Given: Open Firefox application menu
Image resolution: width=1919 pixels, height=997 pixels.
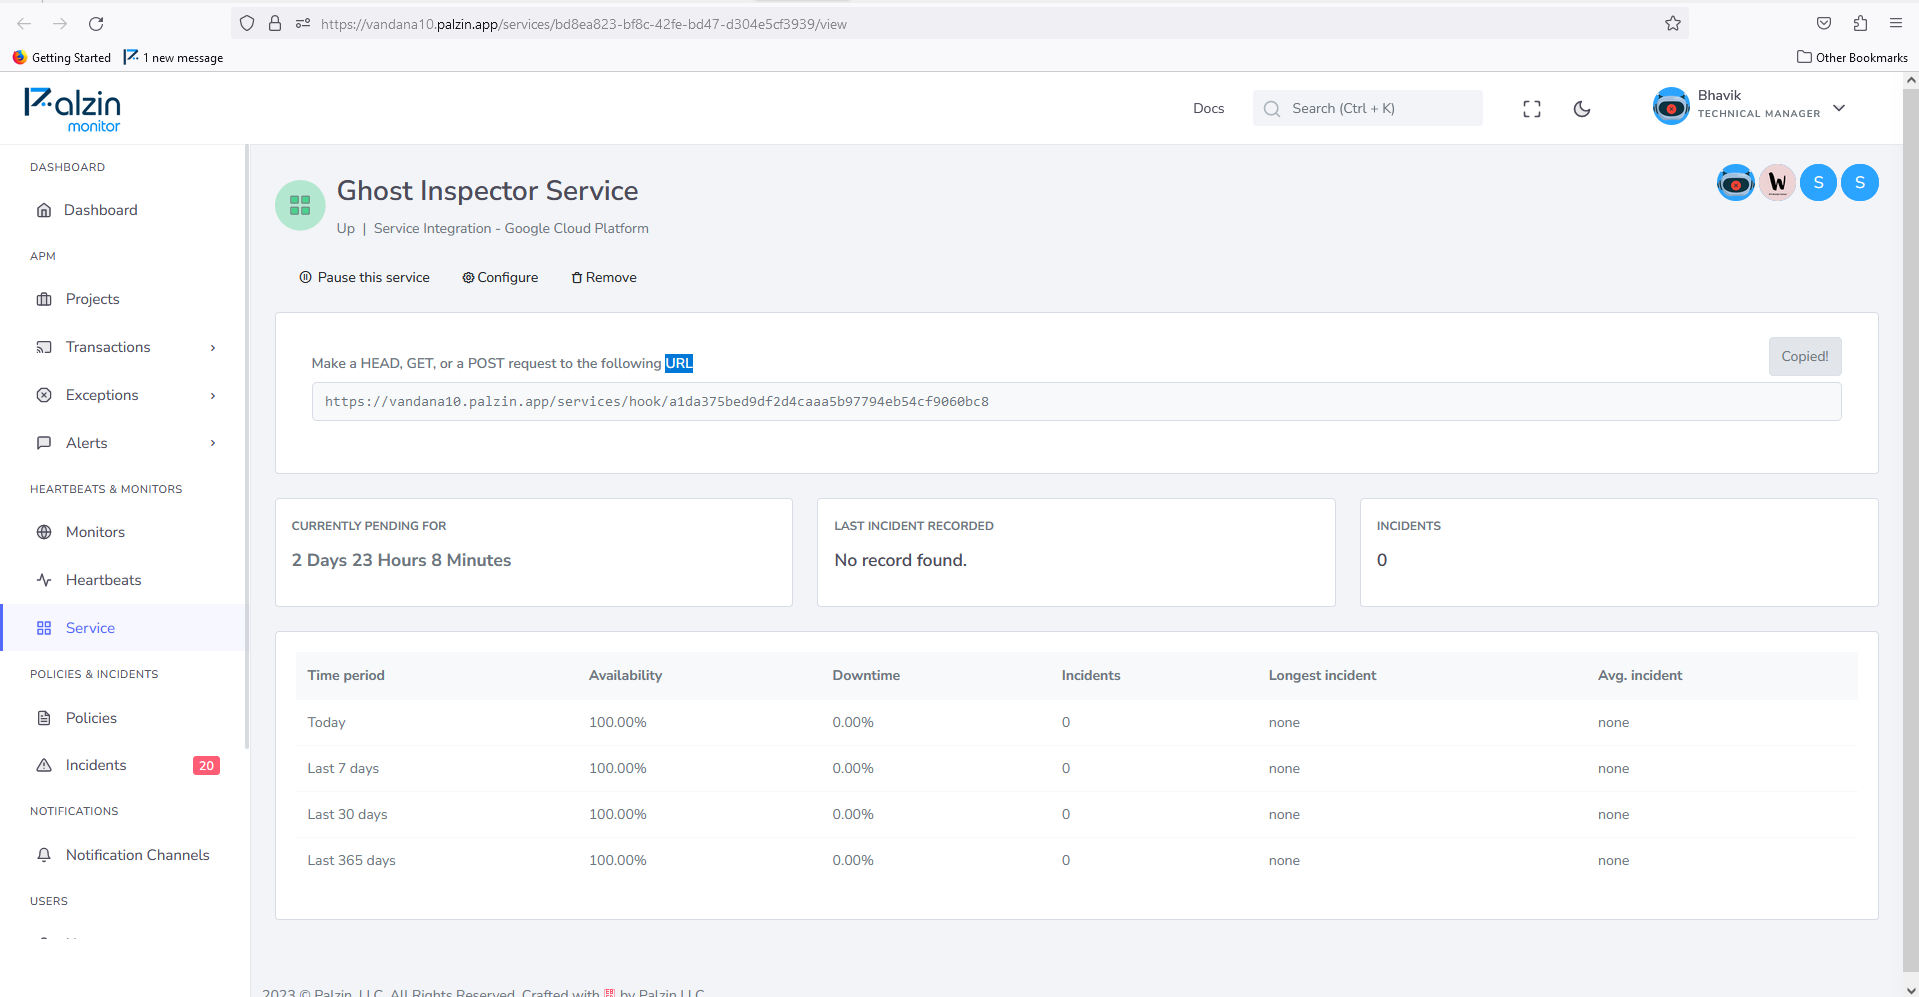Looking at the screenshot, I should (x=1895, y=23).
